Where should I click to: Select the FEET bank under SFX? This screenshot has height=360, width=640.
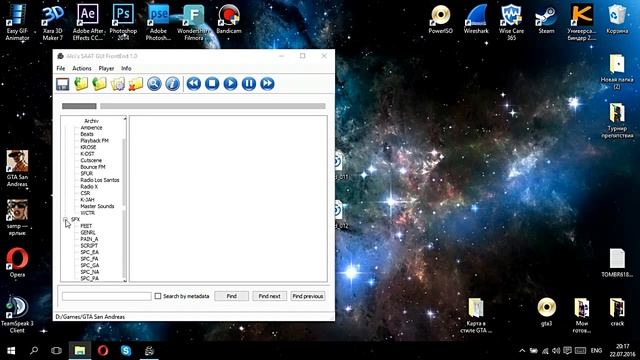pos(86,226)
